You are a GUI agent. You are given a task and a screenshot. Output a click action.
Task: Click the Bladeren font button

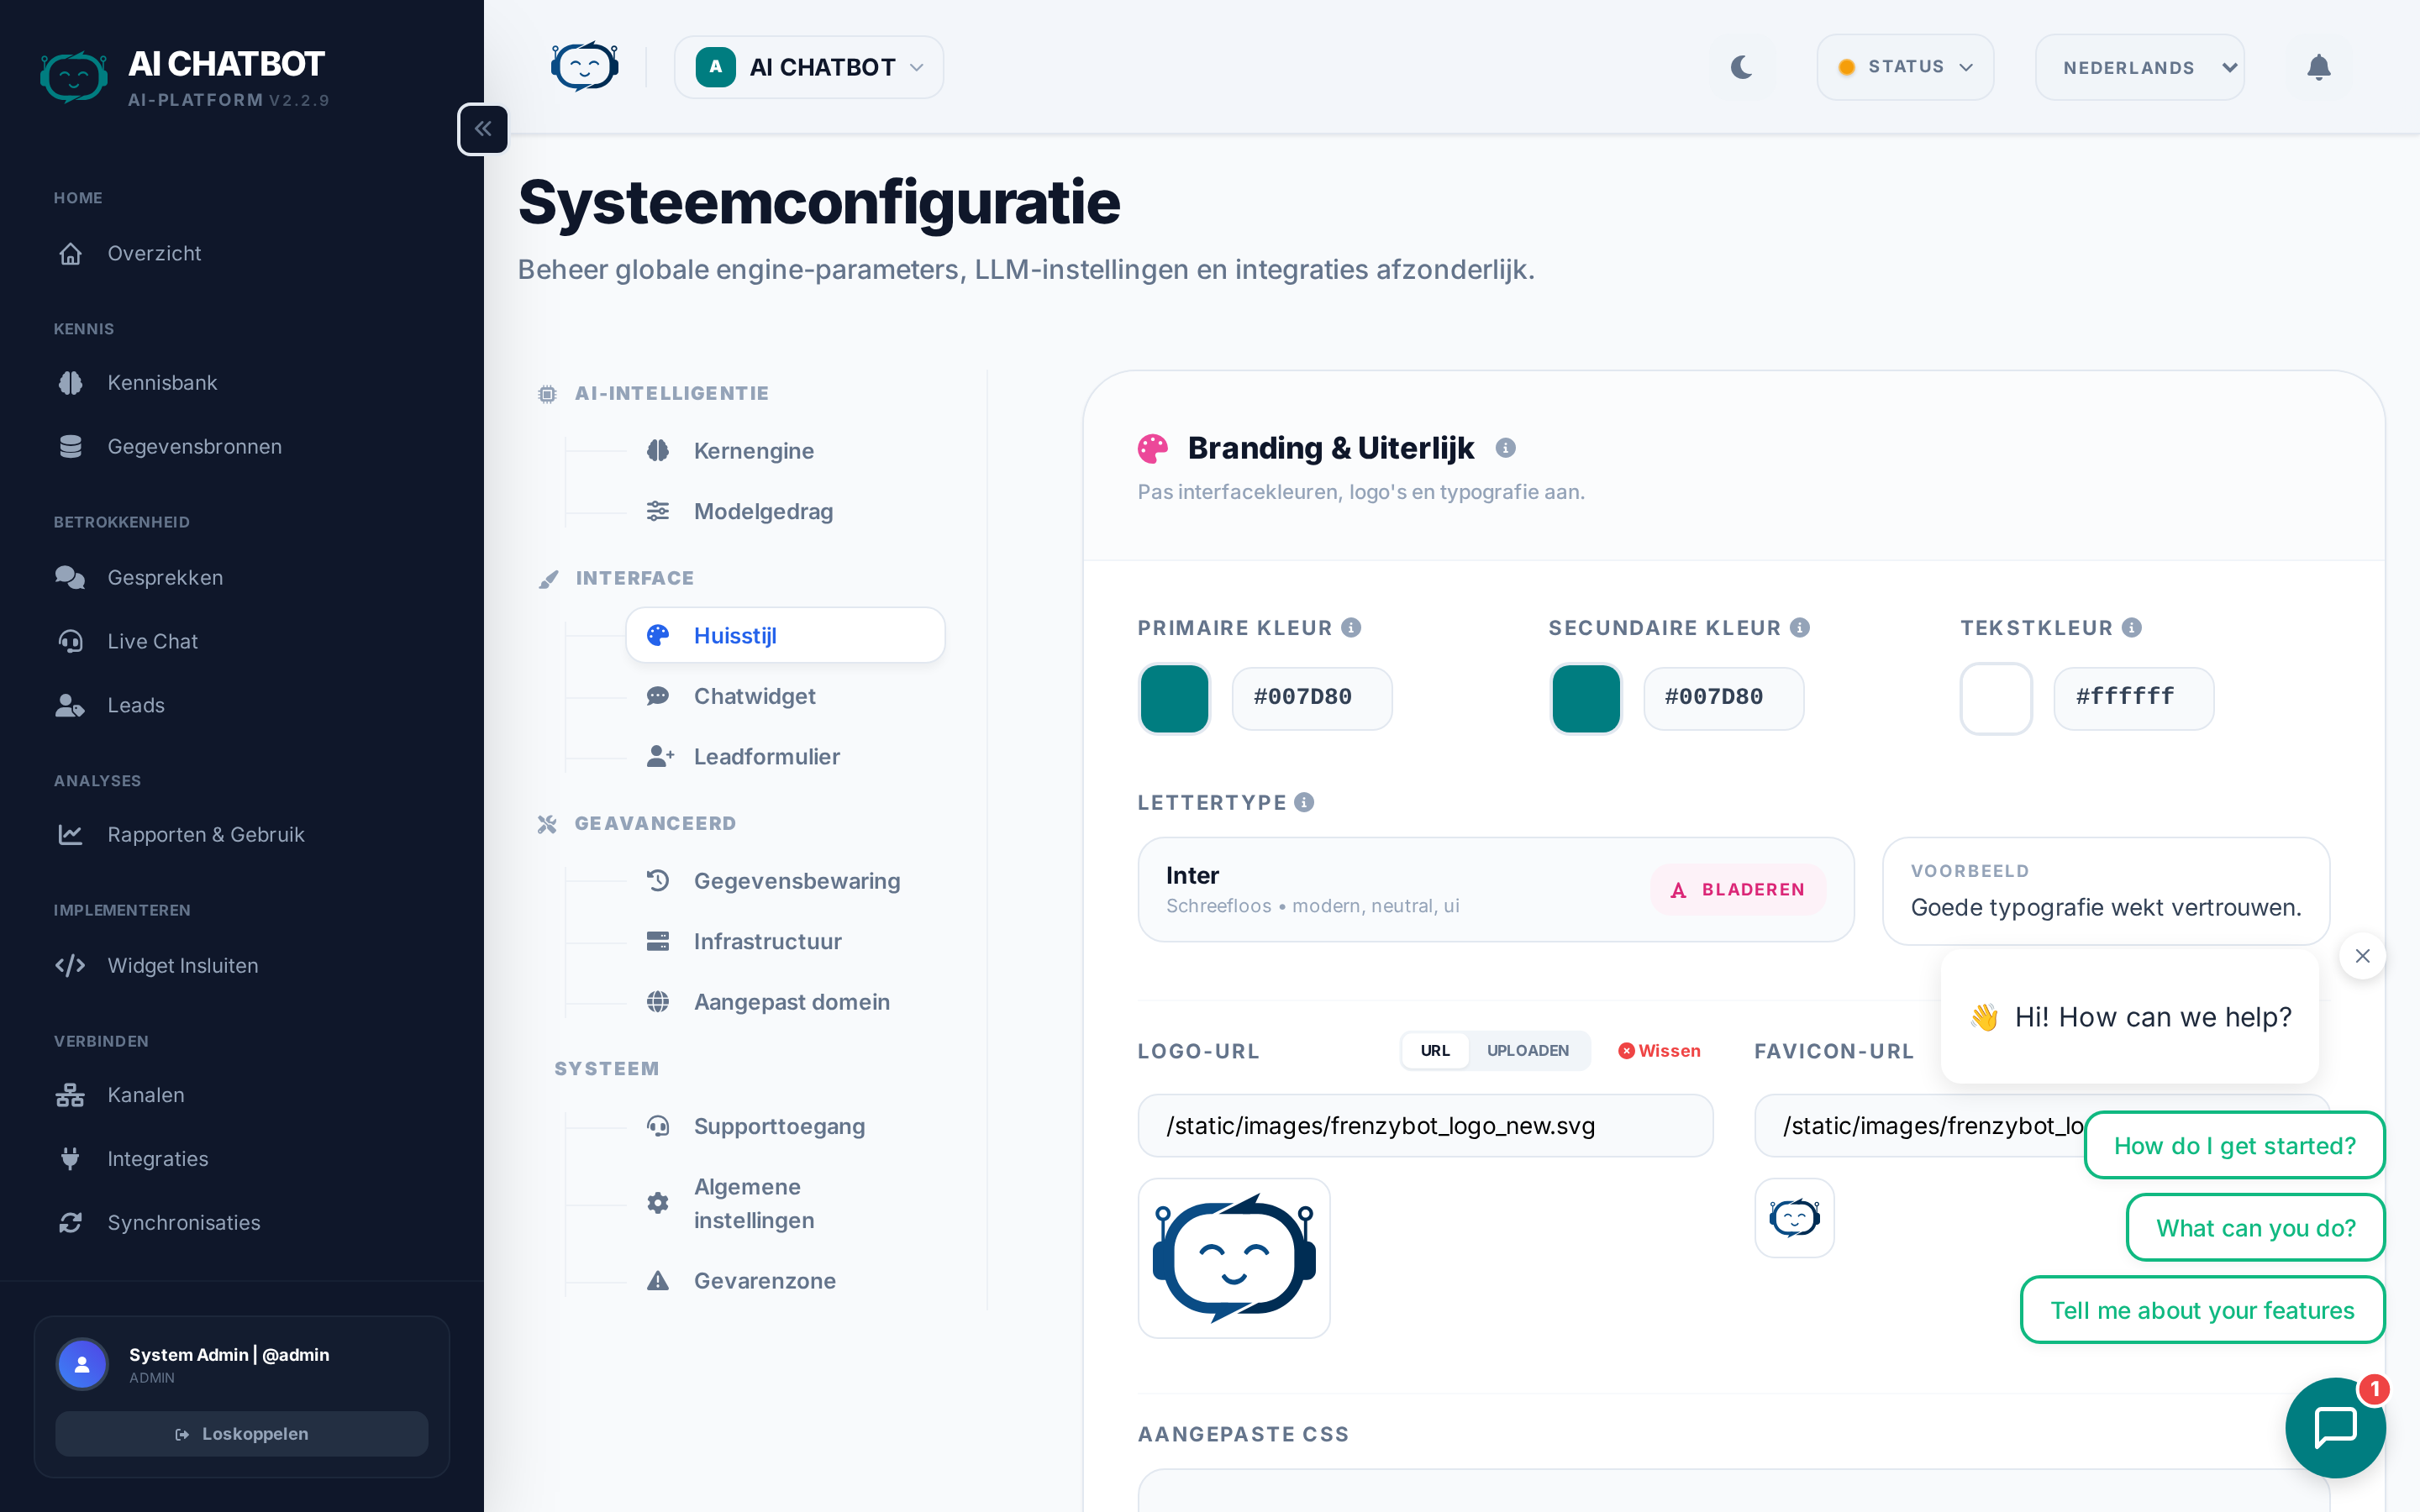tap(1738, 889)
